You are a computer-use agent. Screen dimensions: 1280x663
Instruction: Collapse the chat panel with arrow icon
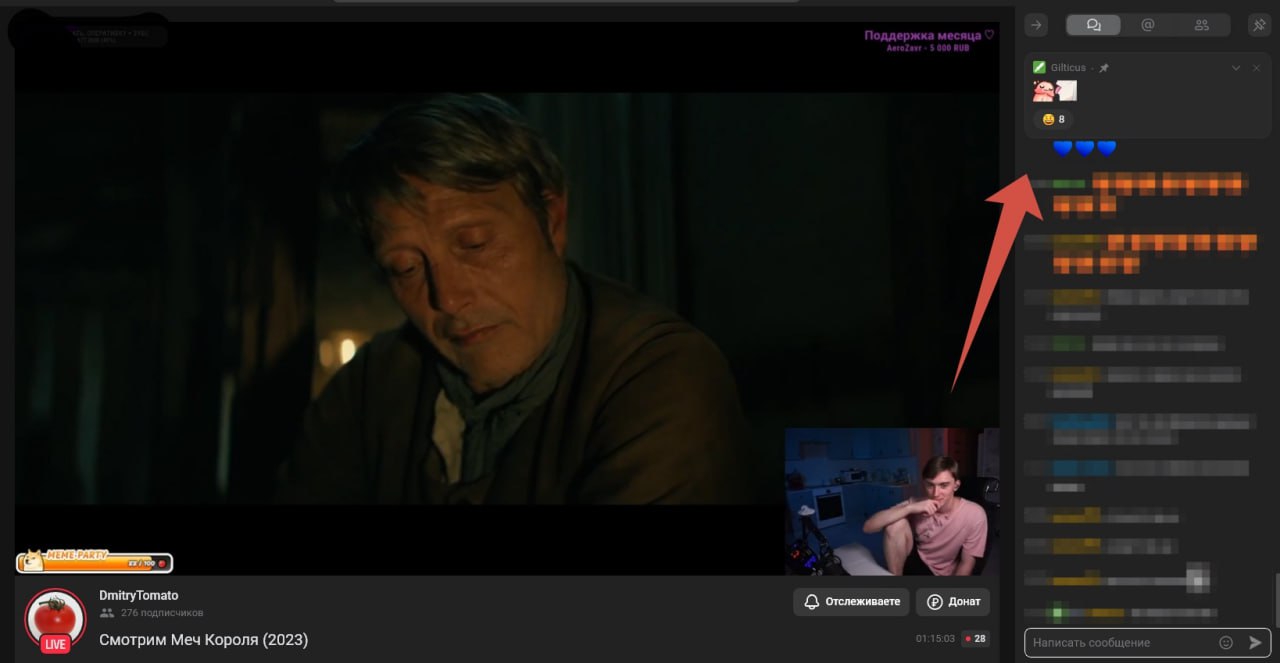[x=1037, y=25]
